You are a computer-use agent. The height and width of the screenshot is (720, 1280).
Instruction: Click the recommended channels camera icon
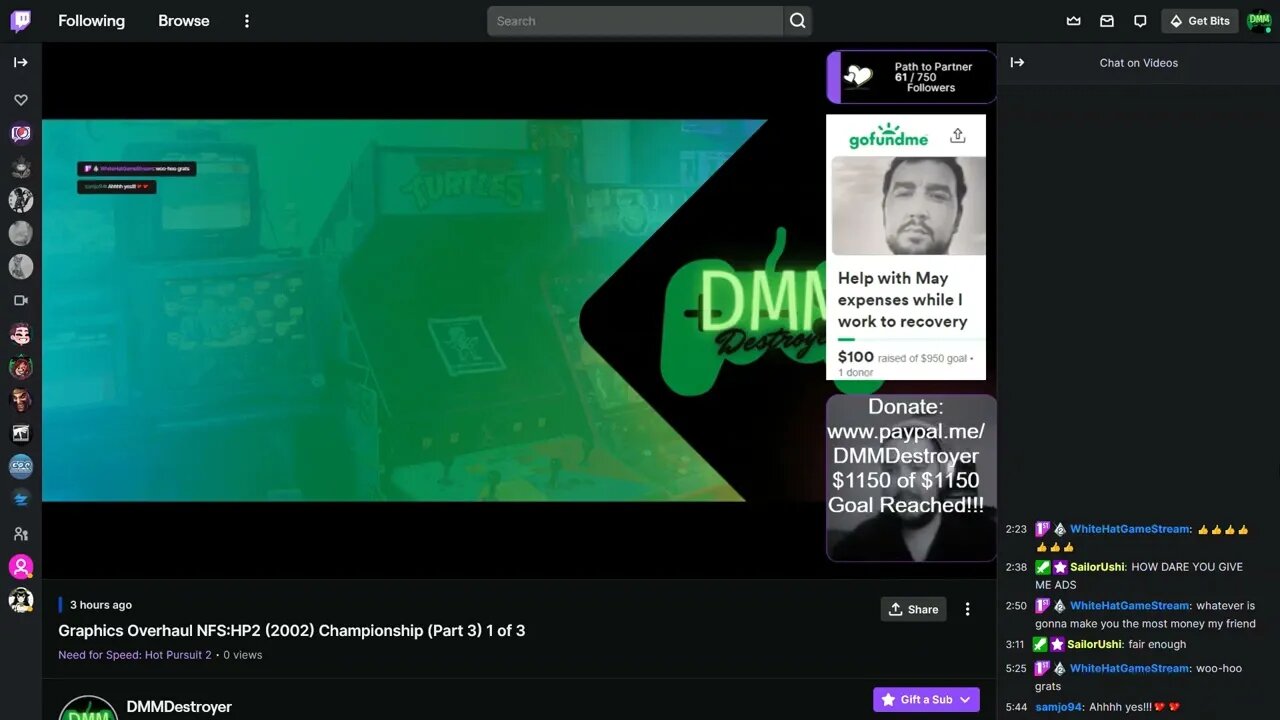tap(21, 300)
